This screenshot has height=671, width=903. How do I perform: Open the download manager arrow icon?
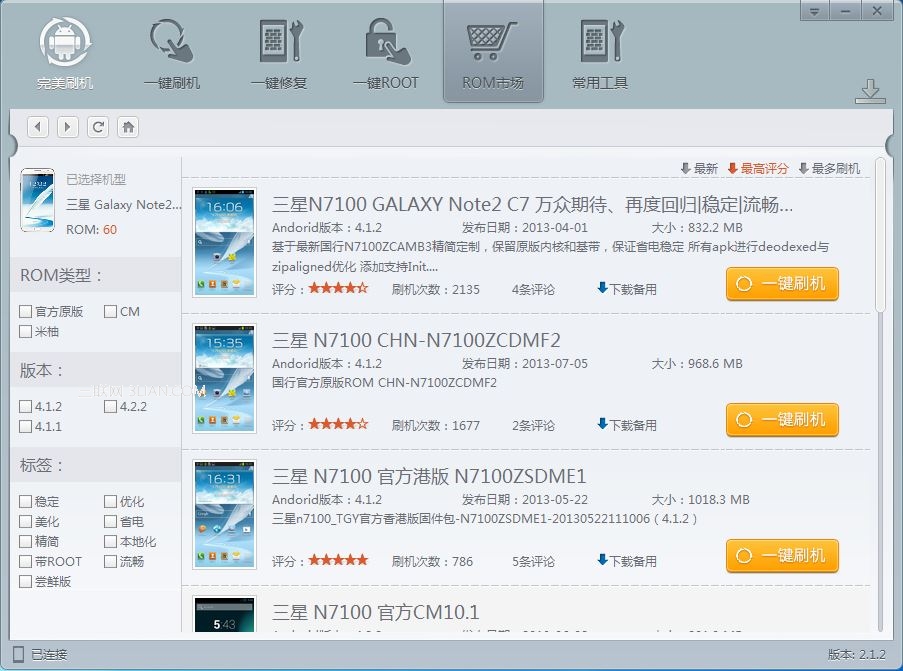click(x=870, y=92)
